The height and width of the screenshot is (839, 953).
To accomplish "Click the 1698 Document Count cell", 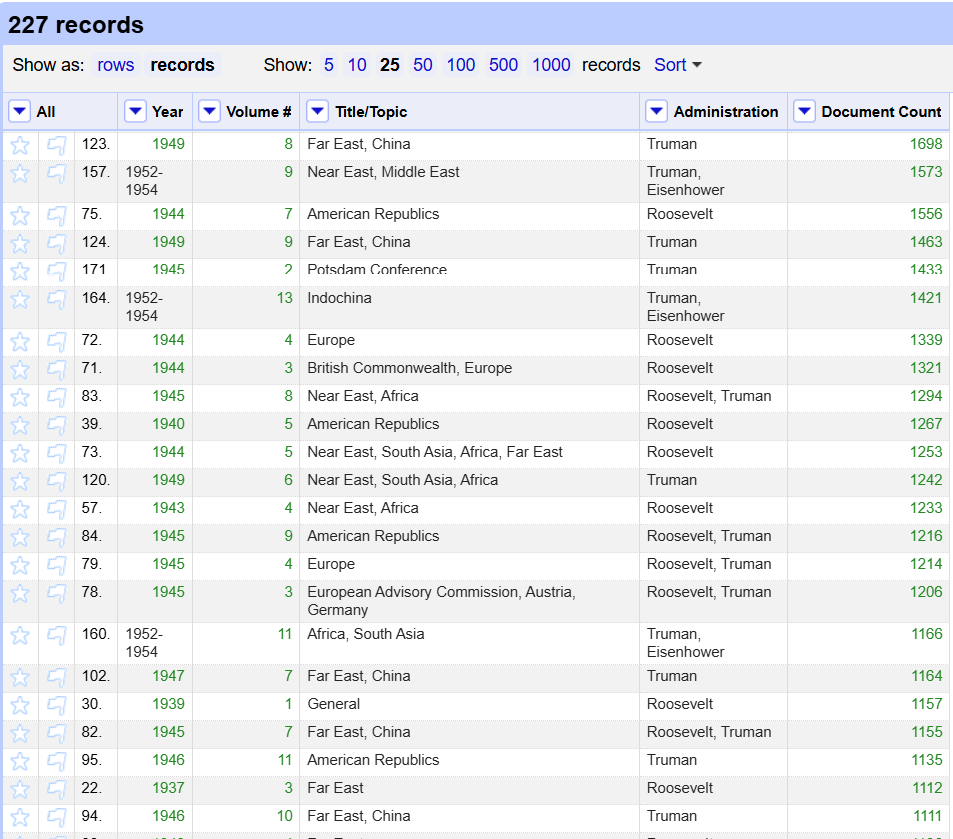I will click(x=925, y=144).
